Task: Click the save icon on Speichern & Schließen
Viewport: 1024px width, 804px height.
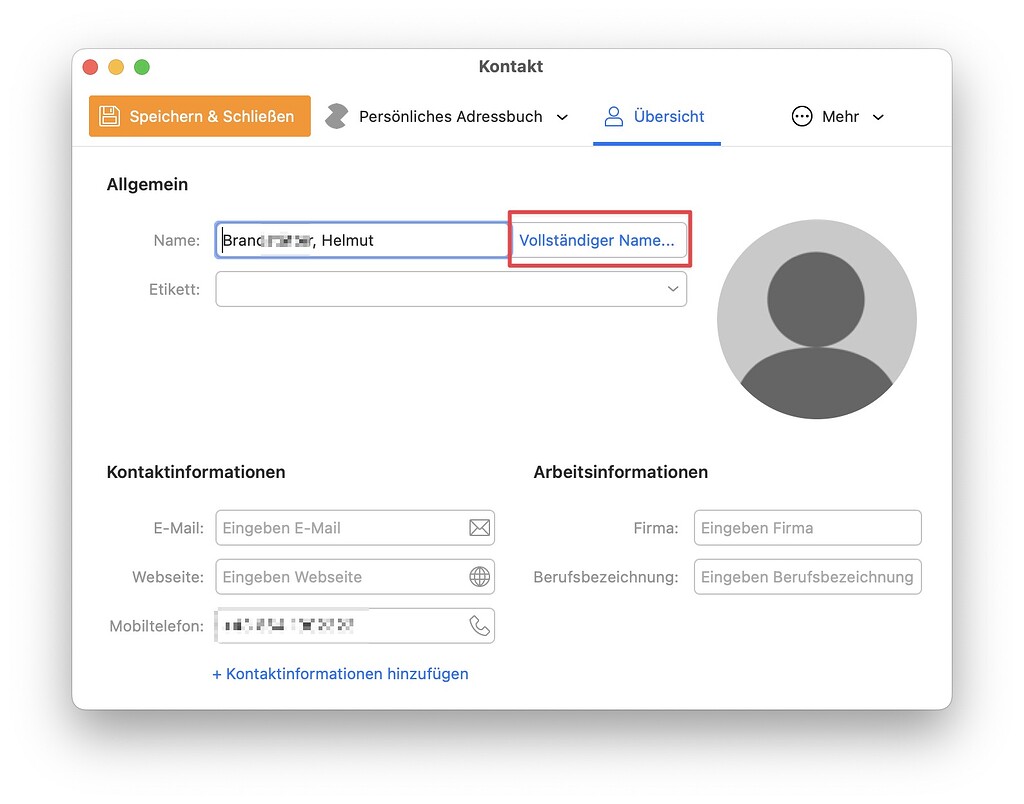Action: tap(110, 116)
